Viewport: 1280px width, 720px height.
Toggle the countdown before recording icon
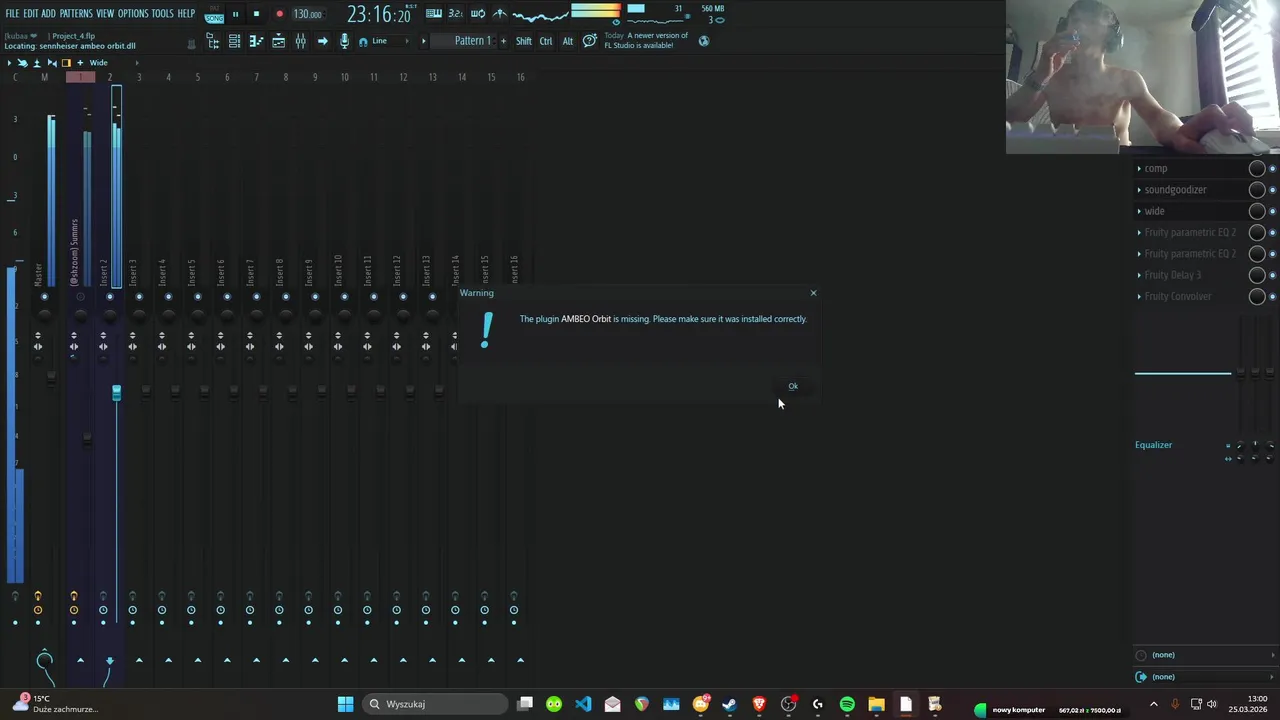456,14
